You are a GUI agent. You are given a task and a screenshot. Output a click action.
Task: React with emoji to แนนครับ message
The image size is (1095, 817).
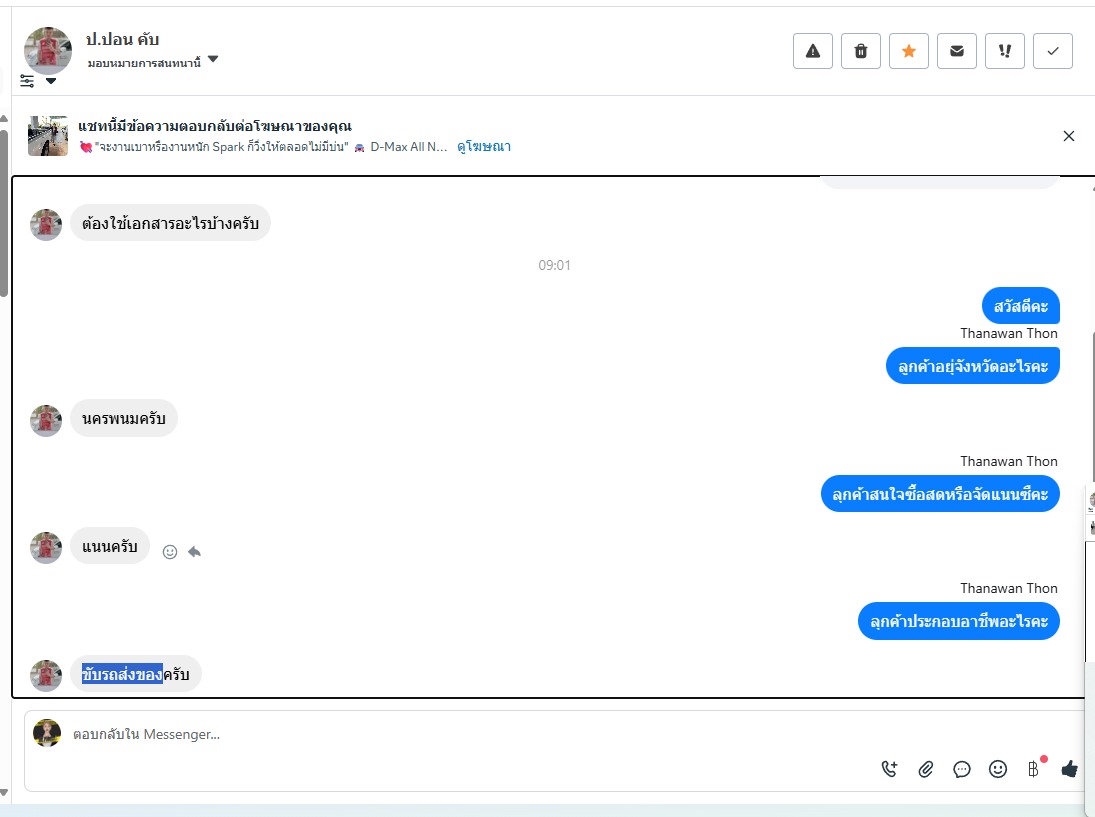(x=170, y=552)
